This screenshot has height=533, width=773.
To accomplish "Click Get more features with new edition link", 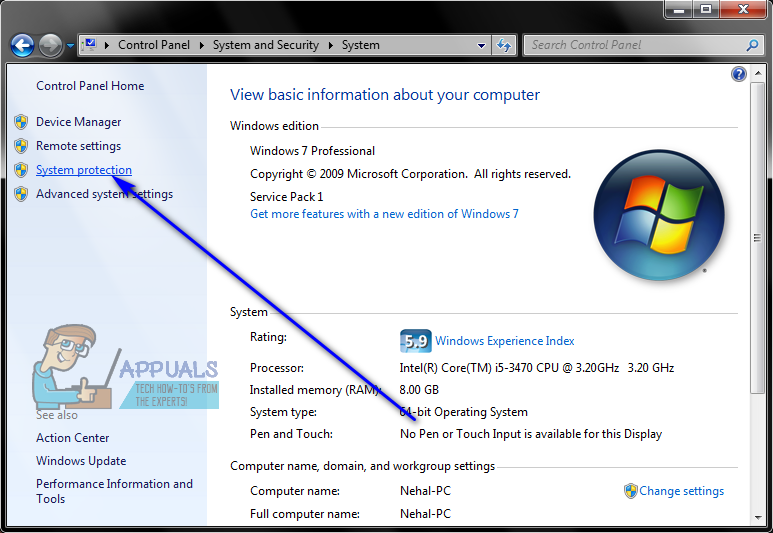I will tap(384, 214).
